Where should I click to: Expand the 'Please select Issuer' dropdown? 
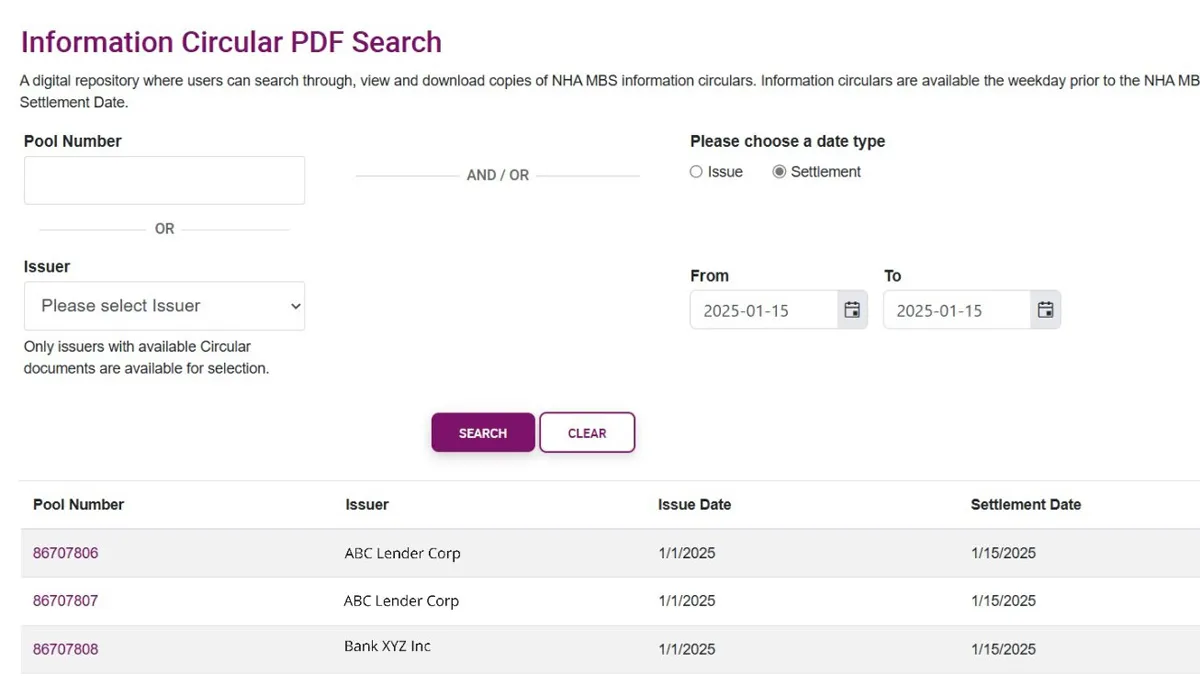pyautogui.click(x=164, y=306)
